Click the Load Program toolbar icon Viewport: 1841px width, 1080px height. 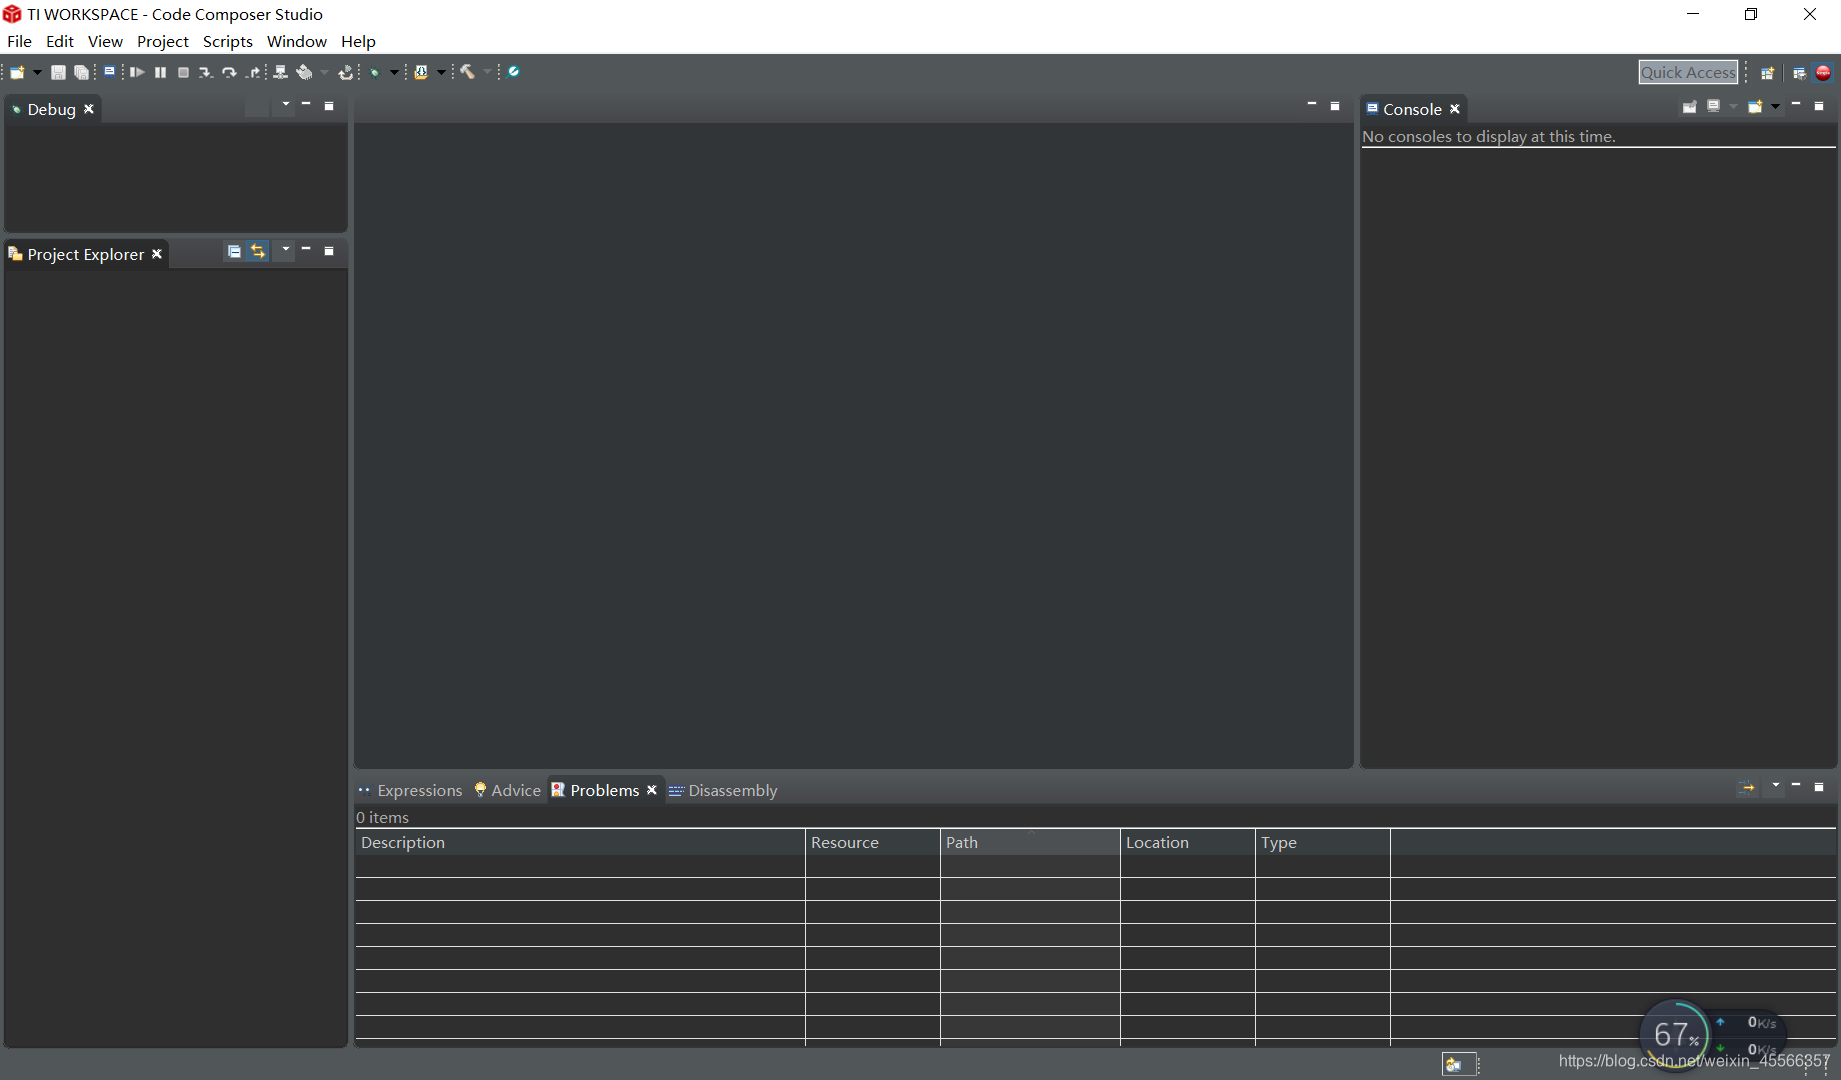[x=421, y=72]
